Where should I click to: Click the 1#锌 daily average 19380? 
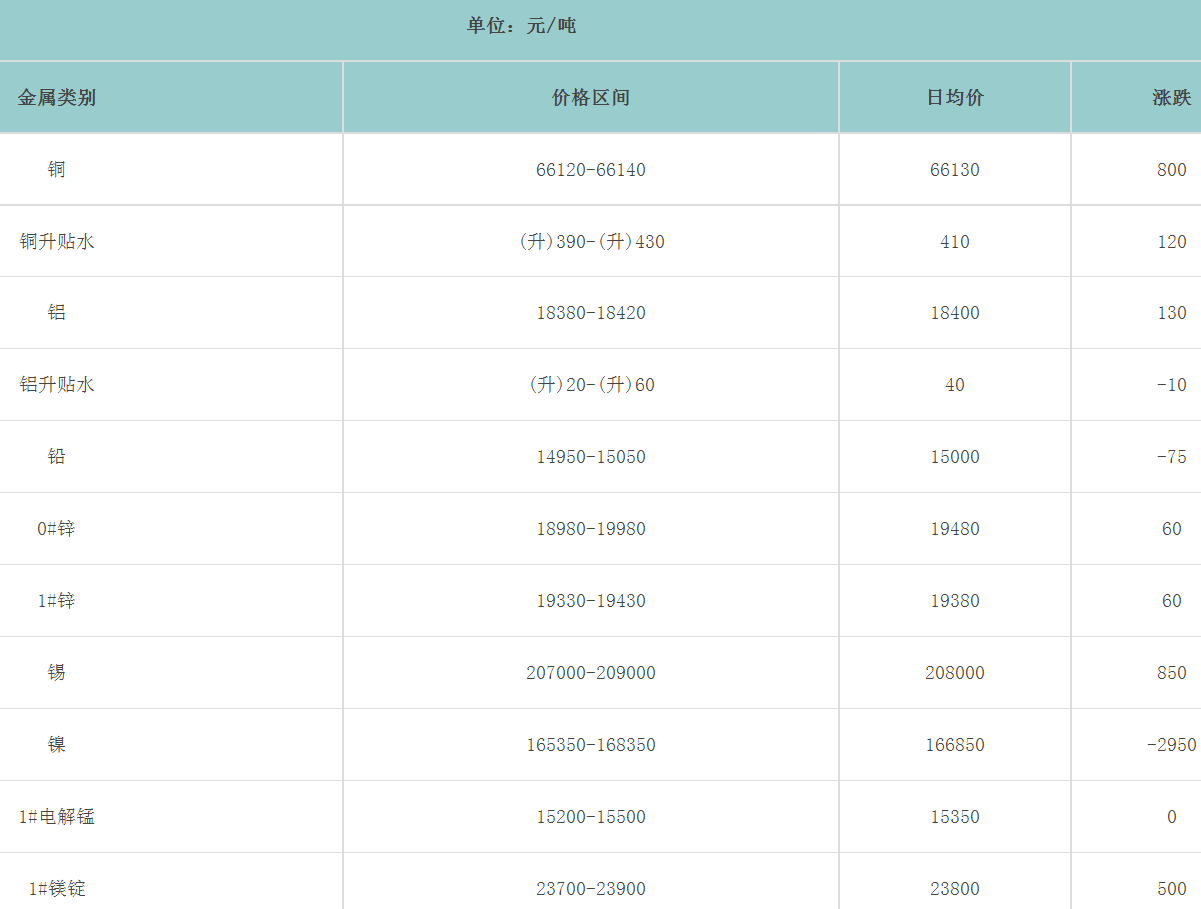click(x=955, y=601)
